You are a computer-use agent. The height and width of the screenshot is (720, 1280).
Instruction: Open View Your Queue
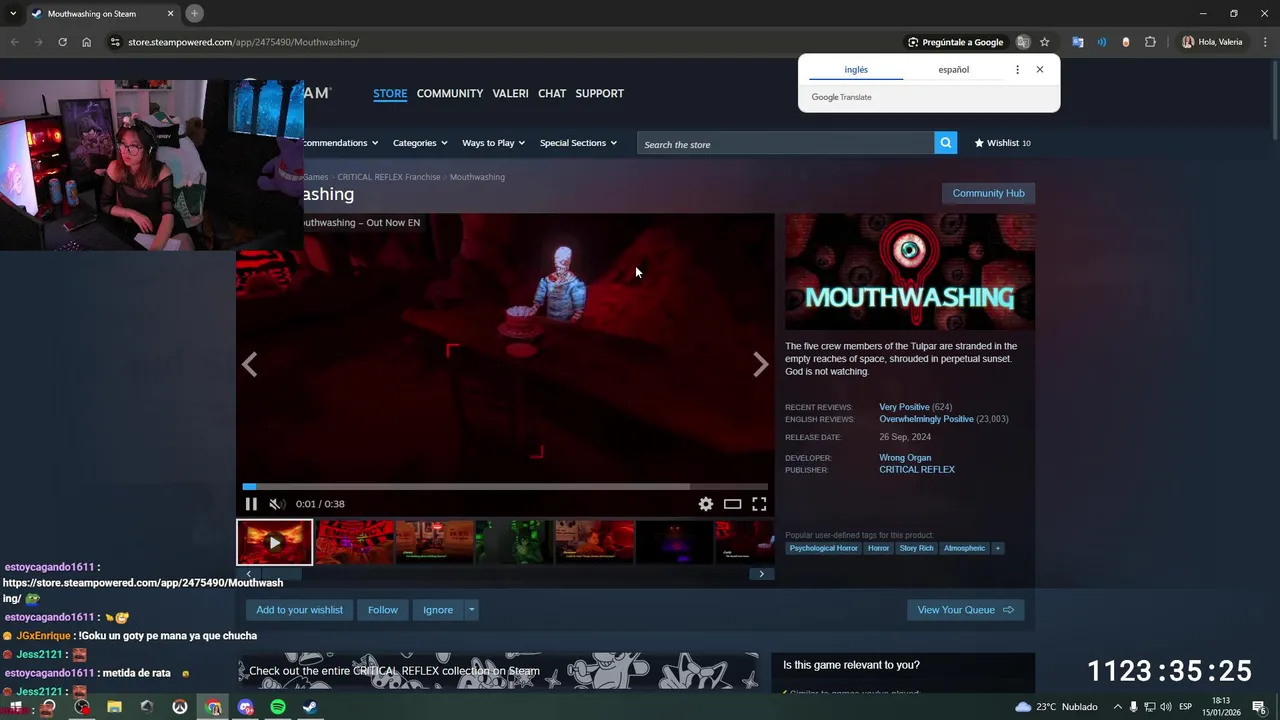[965, 610]
